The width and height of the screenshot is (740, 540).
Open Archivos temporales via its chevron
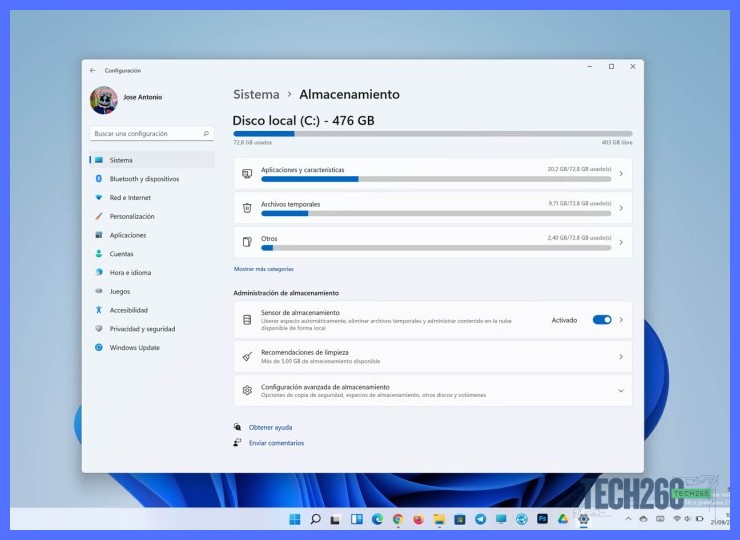point(621,208)
